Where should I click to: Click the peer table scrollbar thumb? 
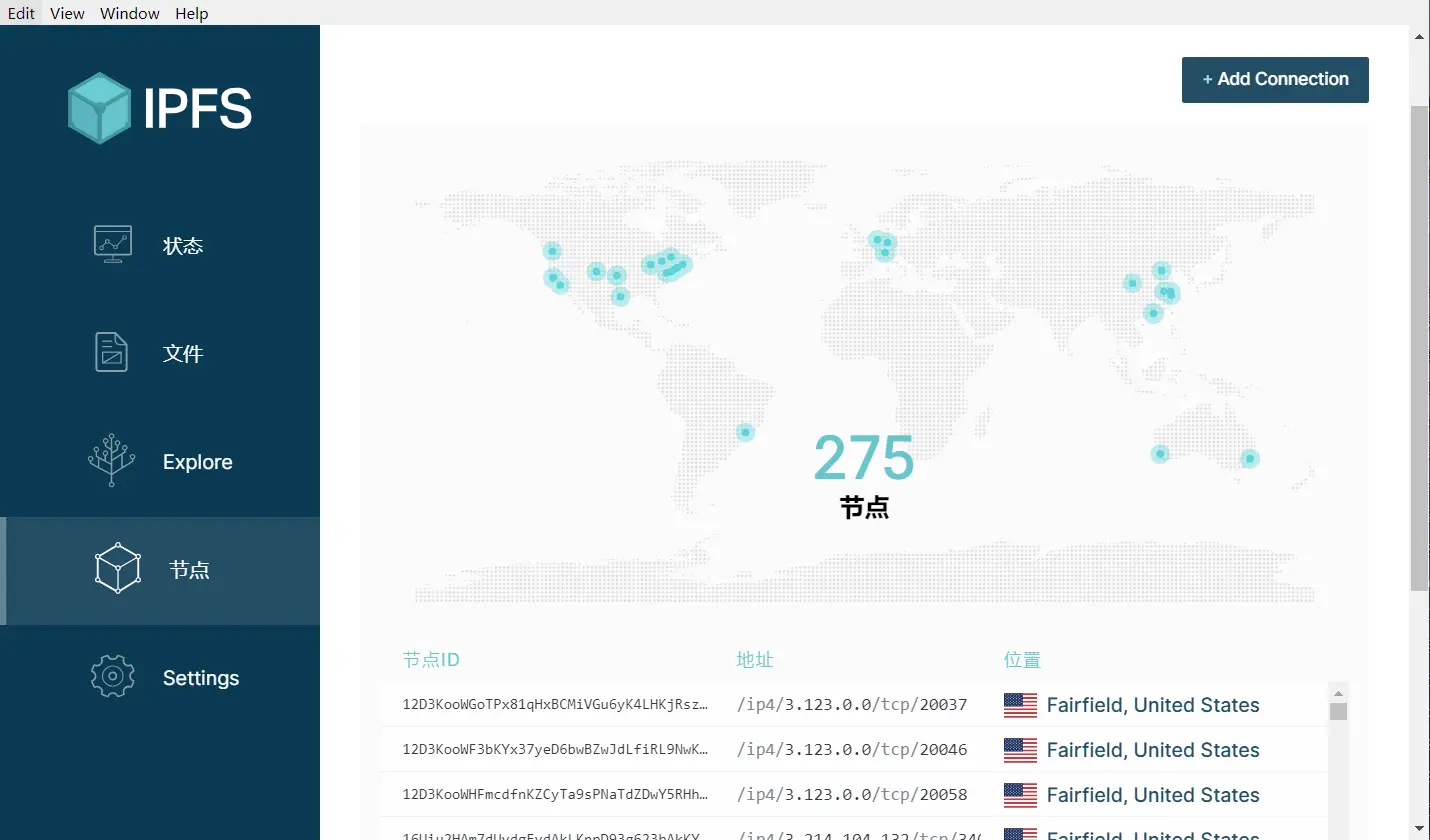coord(1339,712)
